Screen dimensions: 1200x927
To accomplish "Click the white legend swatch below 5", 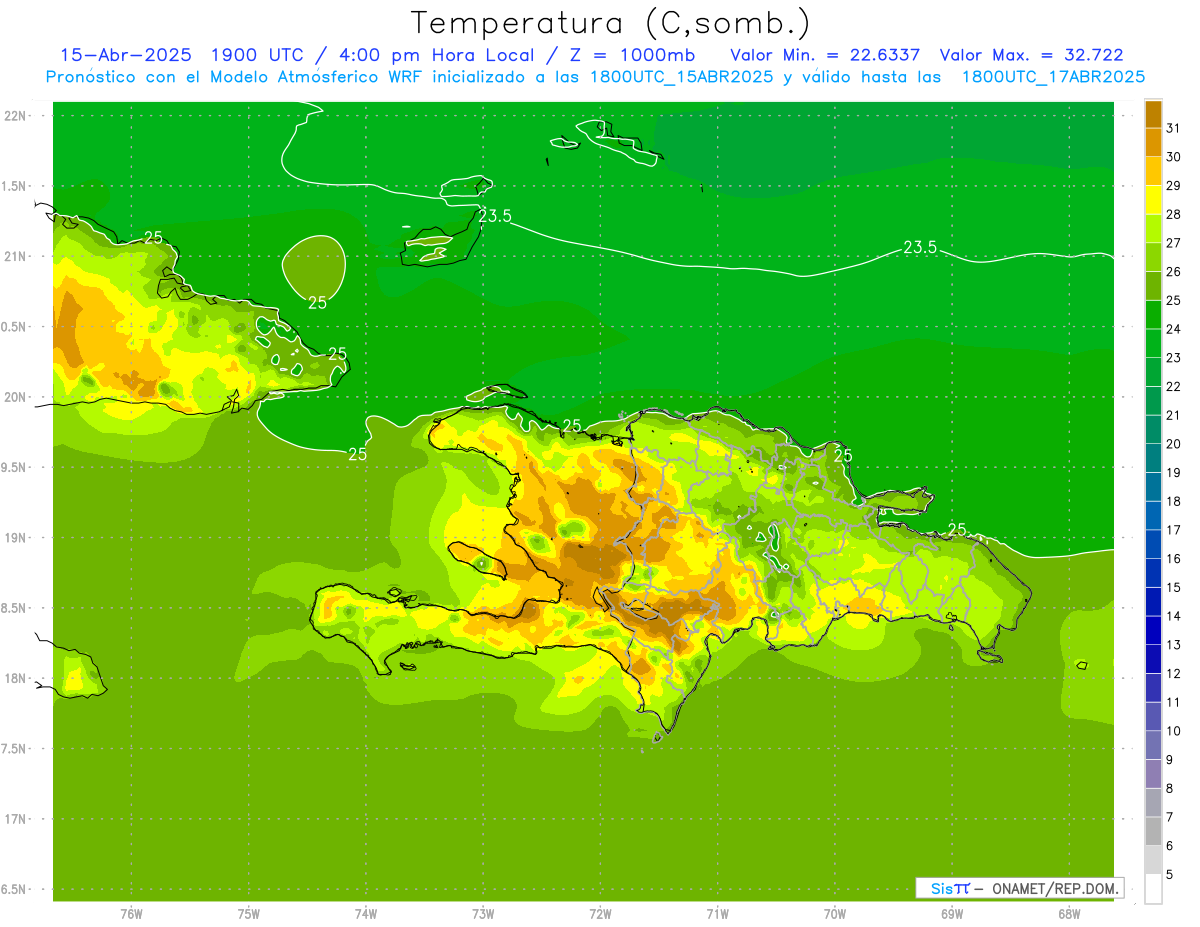I will pyautogui.click(x=1153, y=888).
